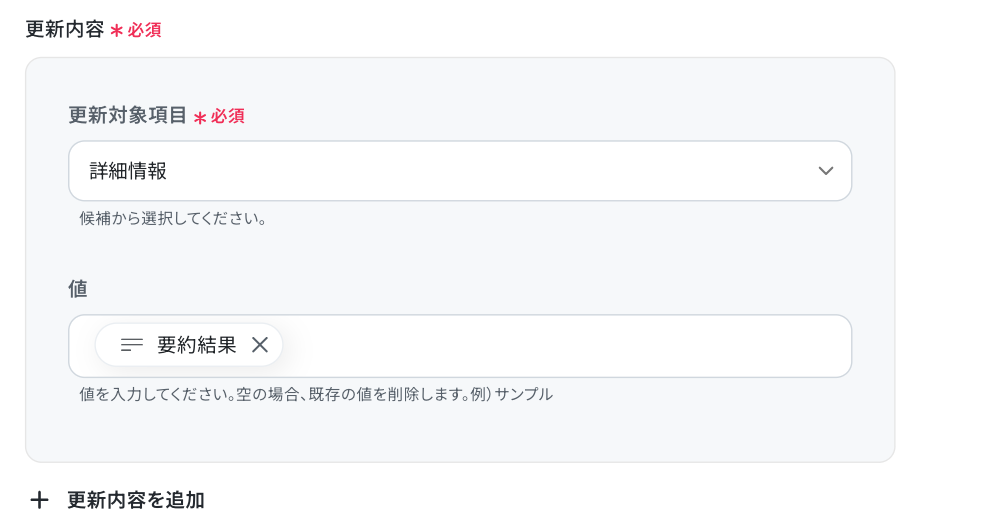Viewport: 996px width, 526px height.
Task: Click the lines icon inside the 要約結果 chip
Action: click(x=131, y=345)
